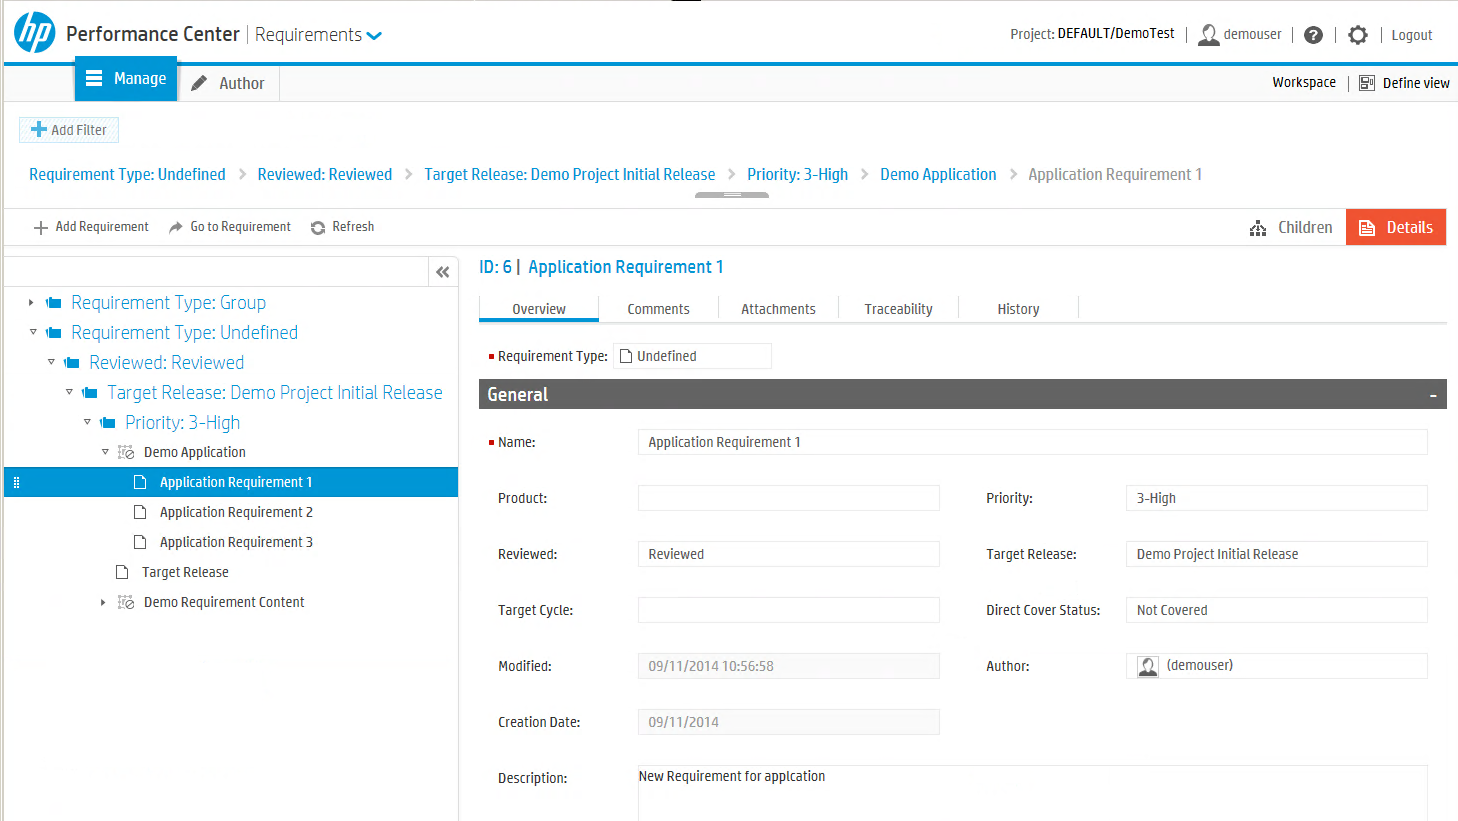The image size is (1458, 821).
Task: Expand the Demo Requirement Content node
Action: tap(103, 602)
